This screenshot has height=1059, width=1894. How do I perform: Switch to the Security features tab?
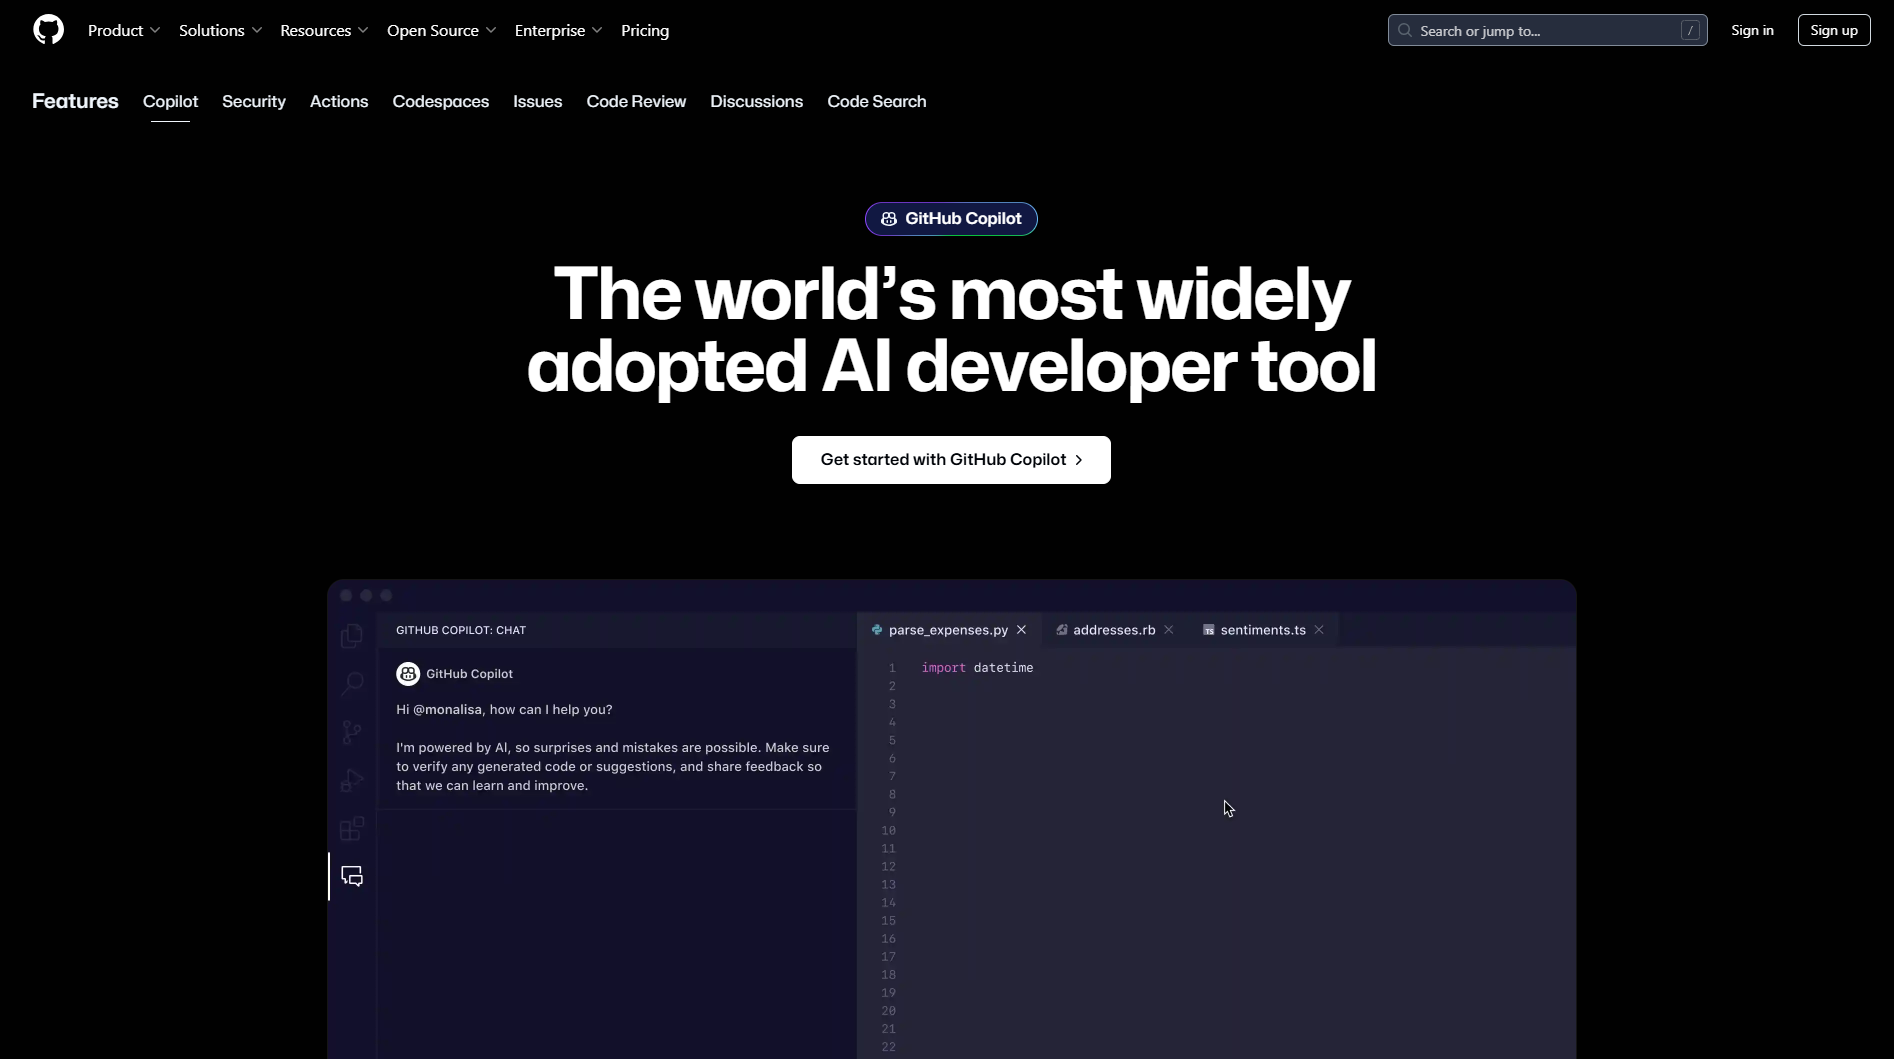point(254,101)
